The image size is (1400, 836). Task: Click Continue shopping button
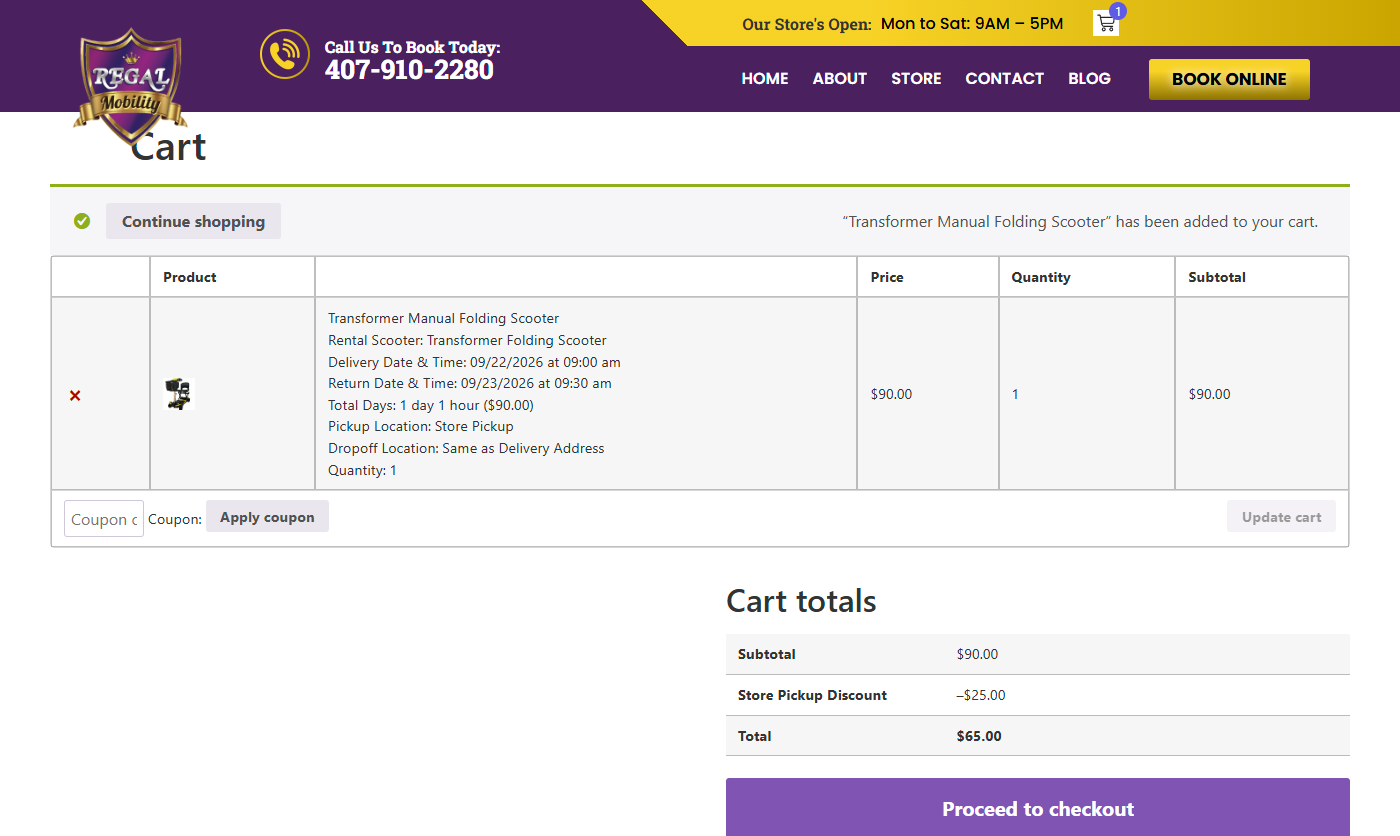click(x=193, y=221)
